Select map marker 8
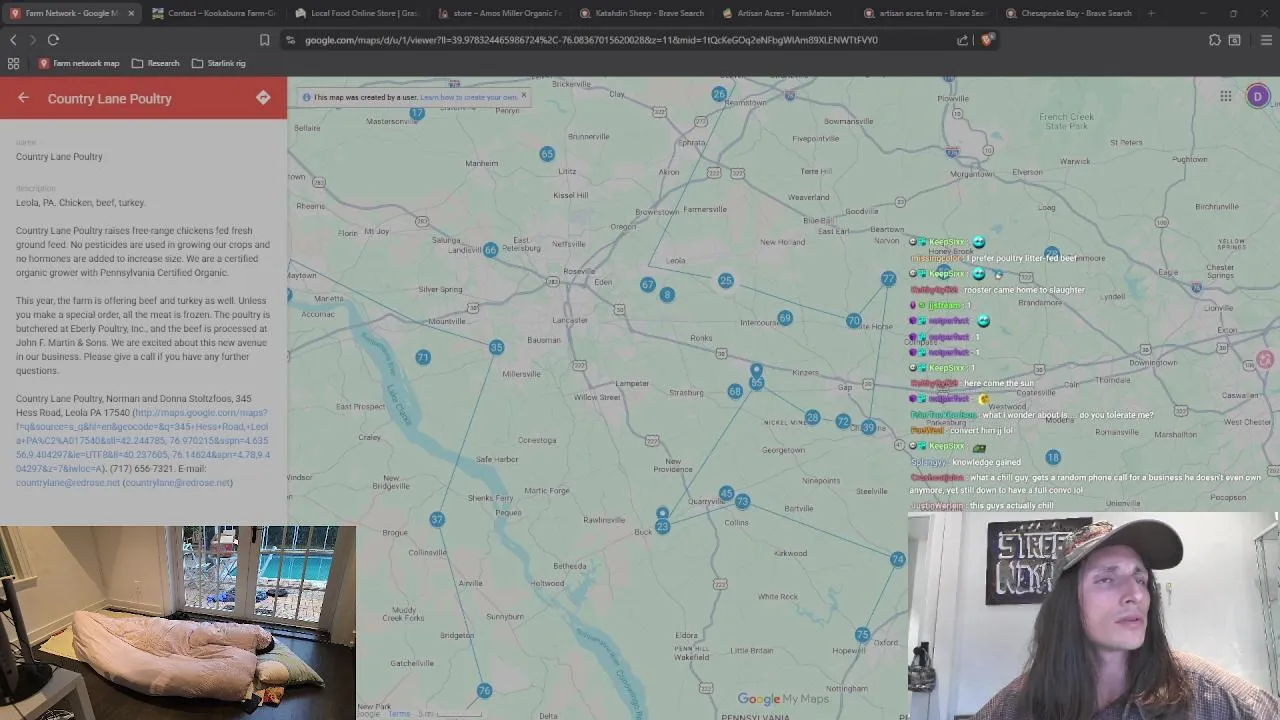 (667, 294)
